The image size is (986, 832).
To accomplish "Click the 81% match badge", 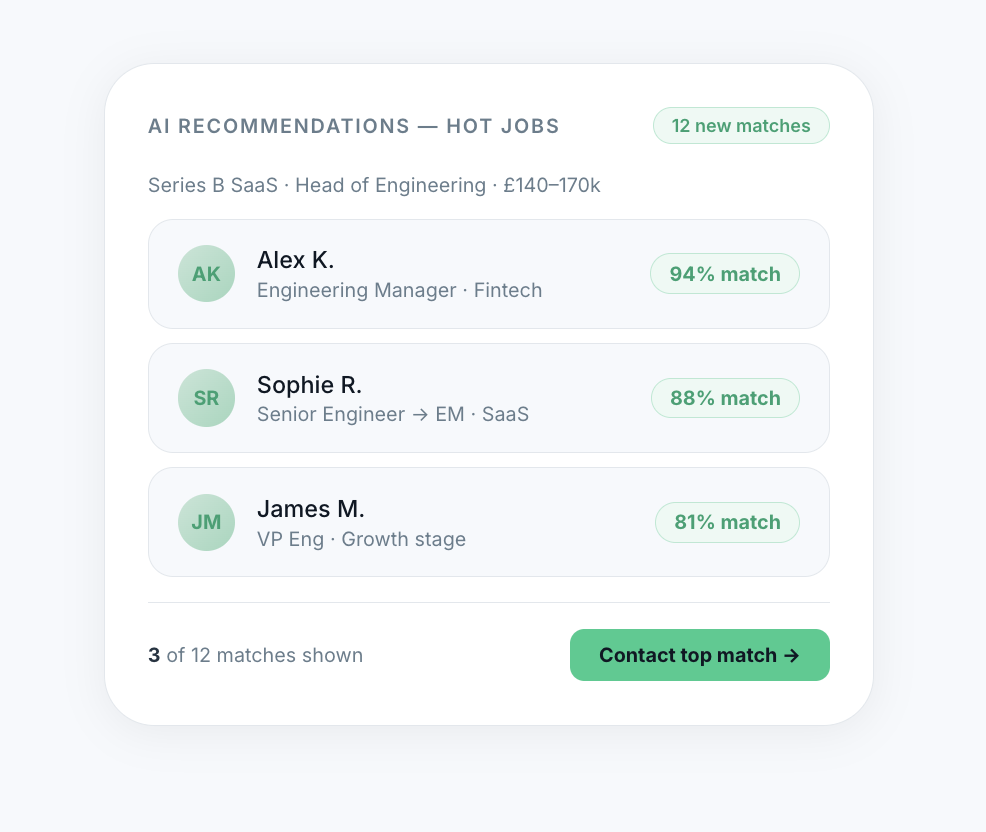I will [x=727, y=522].
